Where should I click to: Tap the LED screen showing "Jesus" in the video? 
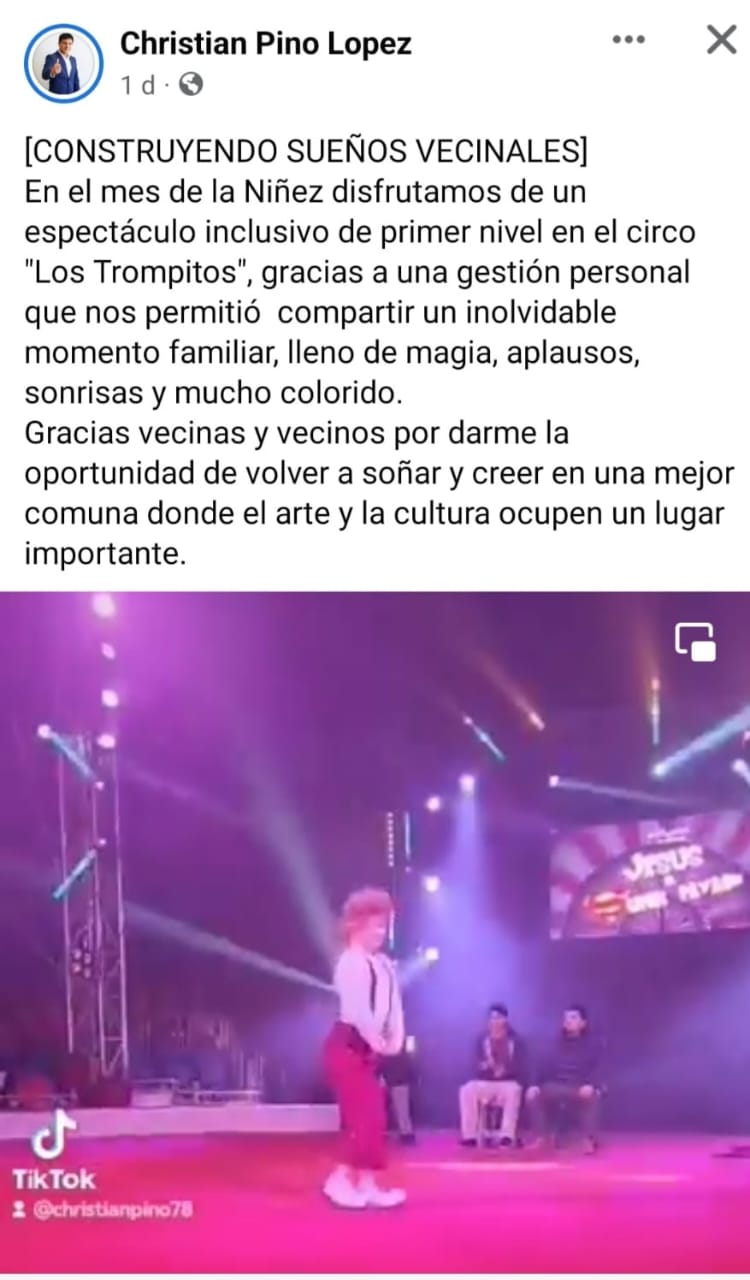pyautogui.click(x=649, y=875)
